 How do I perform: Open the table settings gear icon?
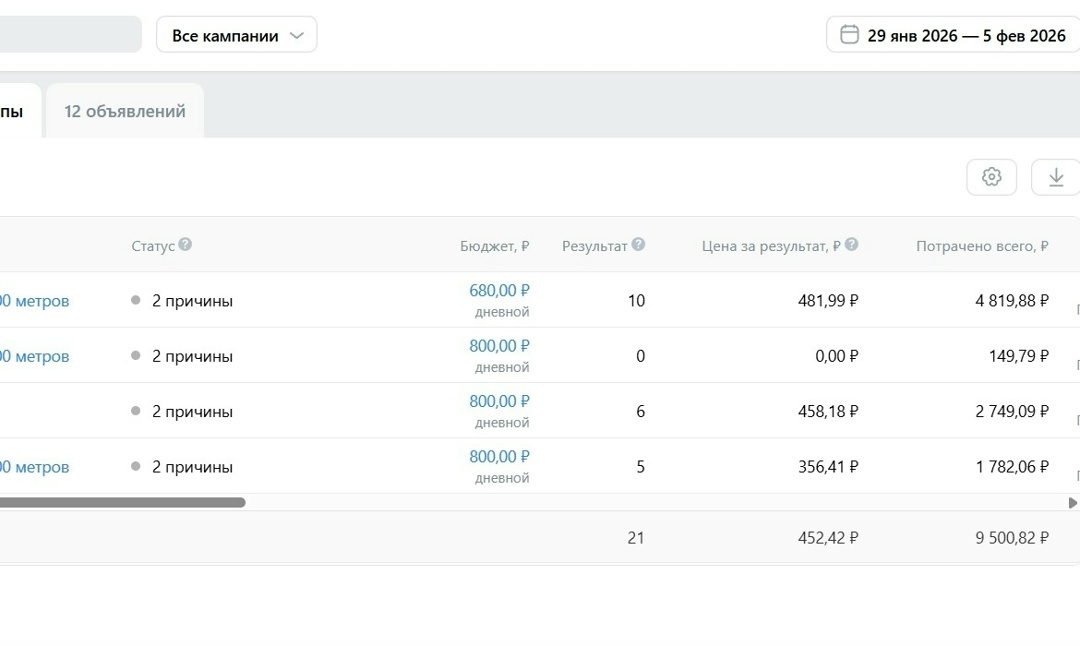point(991,177)
